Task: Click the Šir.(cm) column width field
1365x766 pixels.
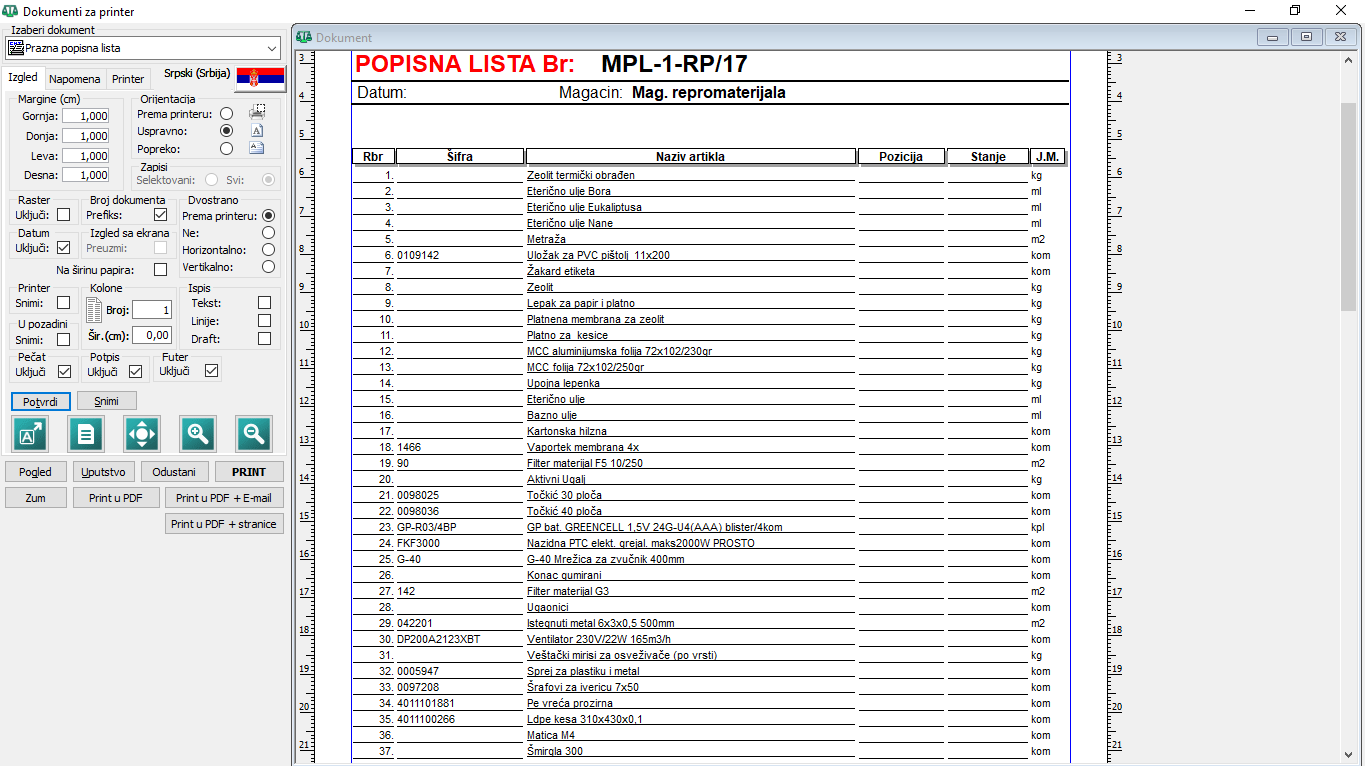Action: pos(152,335)
